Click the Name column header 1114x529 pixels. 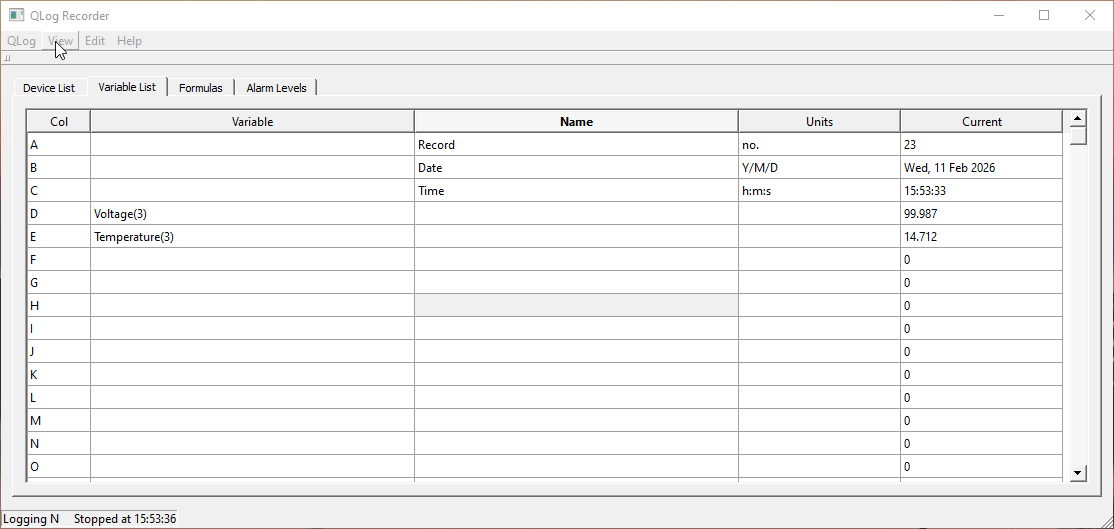coord(576,122)
